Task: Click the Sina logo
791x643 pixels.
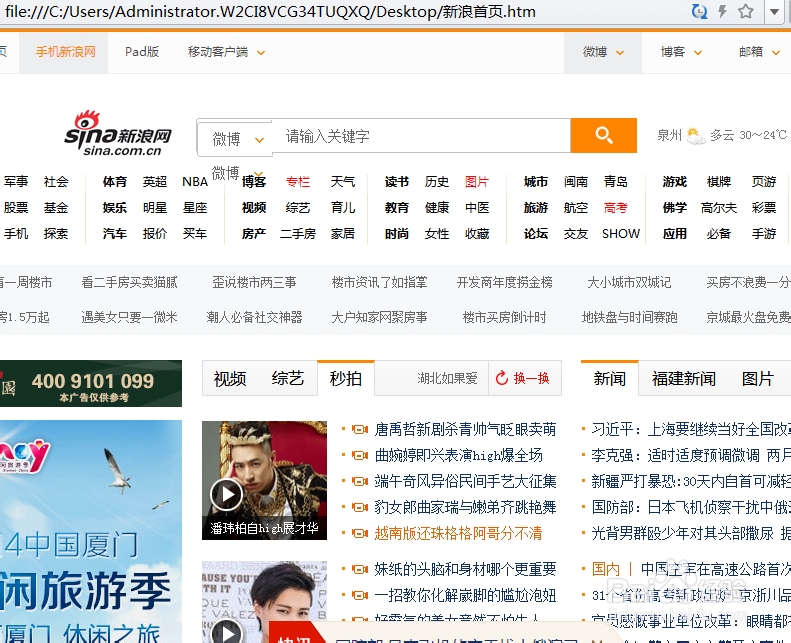Action: point(118,134)
